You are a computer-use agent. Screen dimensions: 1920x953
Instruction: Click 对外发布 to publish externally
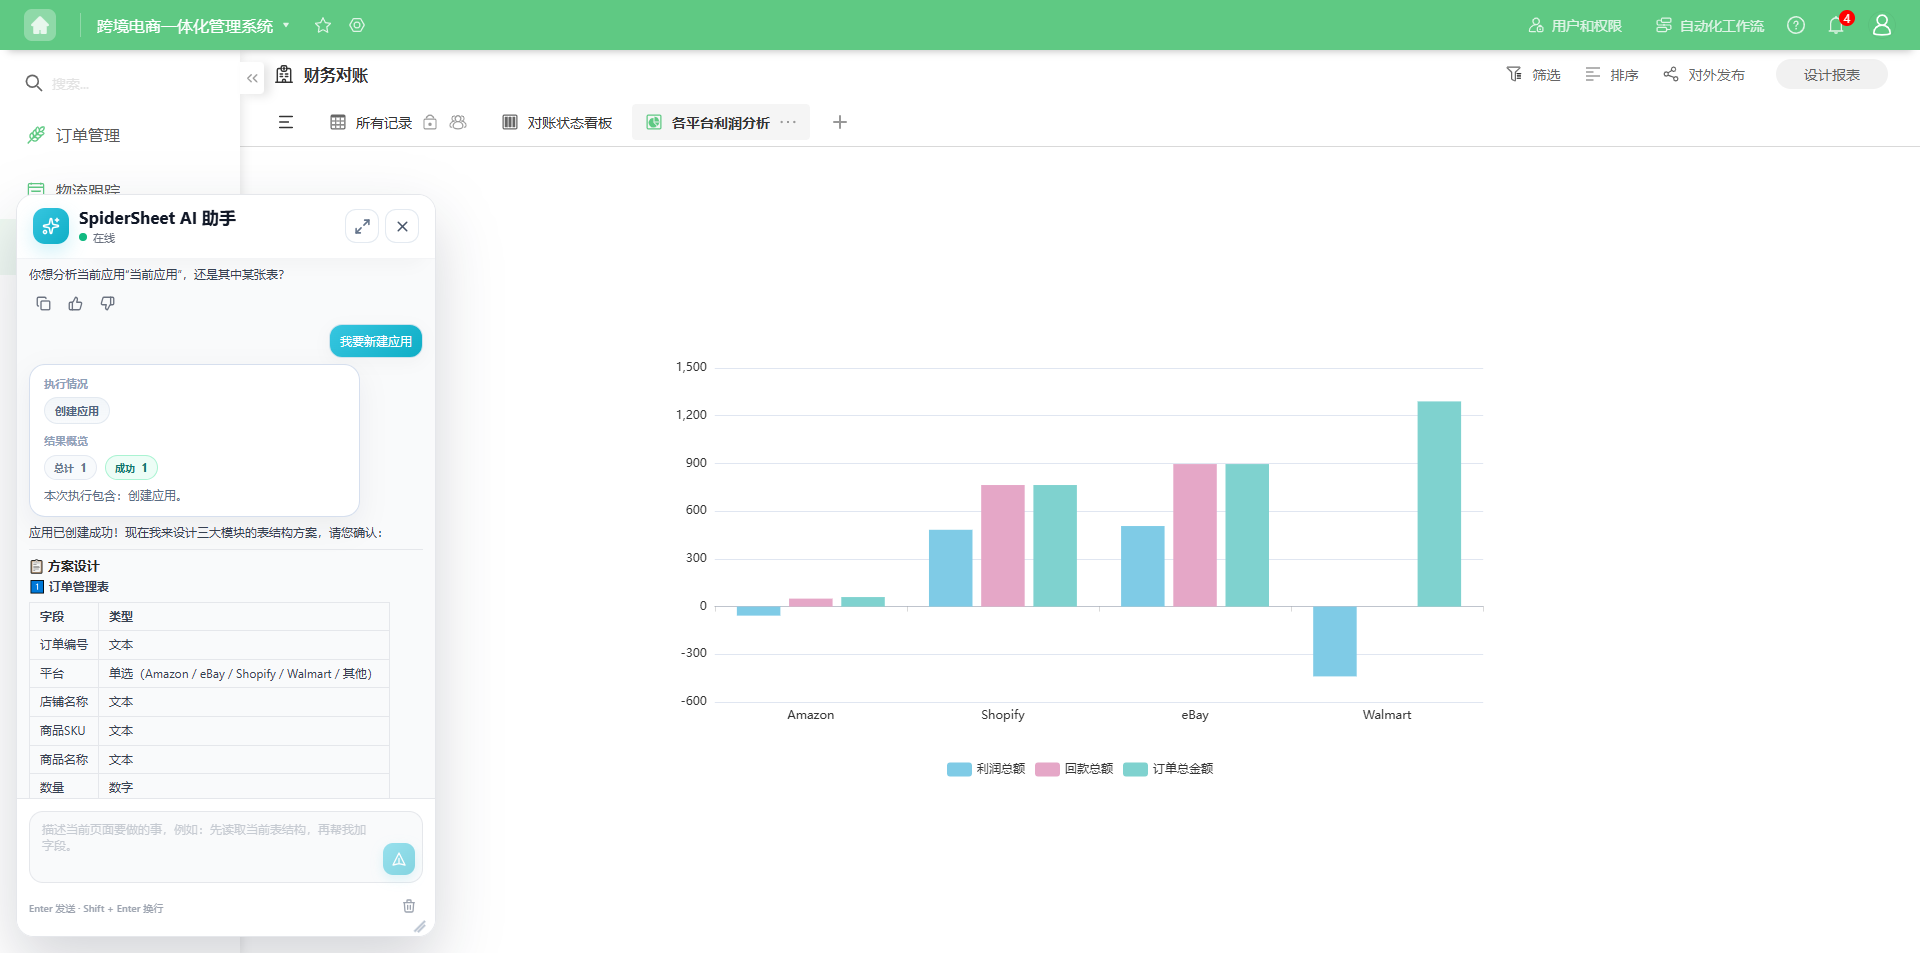(x=1704, y=75)
